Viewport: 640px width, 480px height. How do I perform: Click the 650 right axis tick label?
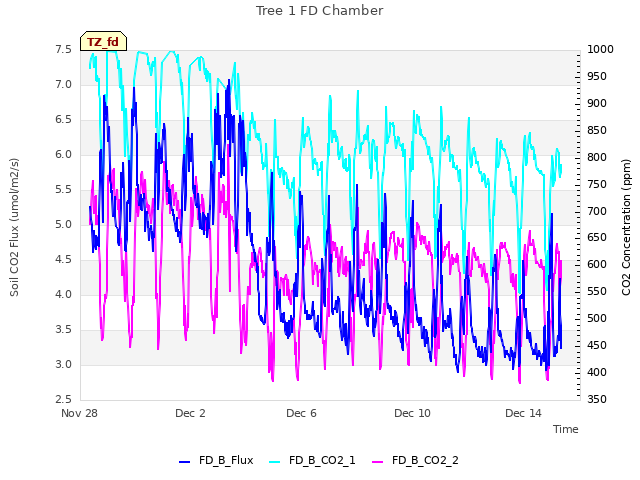(x=597, y=238)
